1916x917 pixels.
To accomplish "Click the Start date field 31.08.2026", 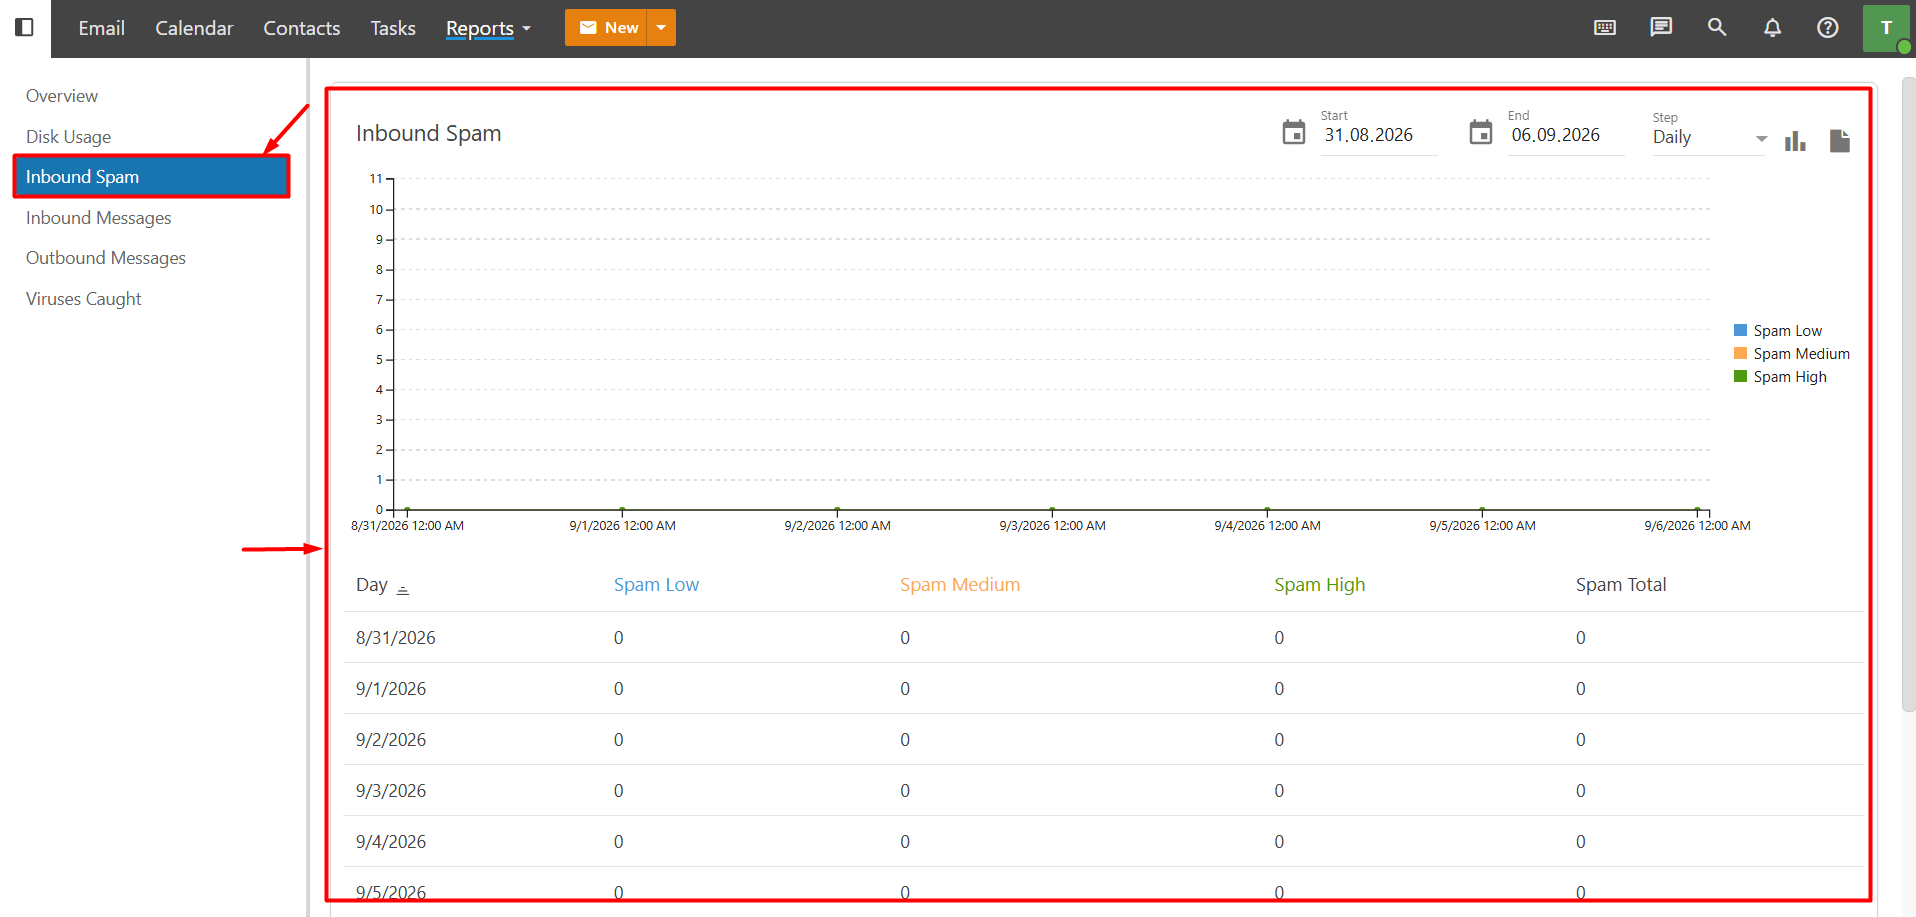I will click(1378, 135).
